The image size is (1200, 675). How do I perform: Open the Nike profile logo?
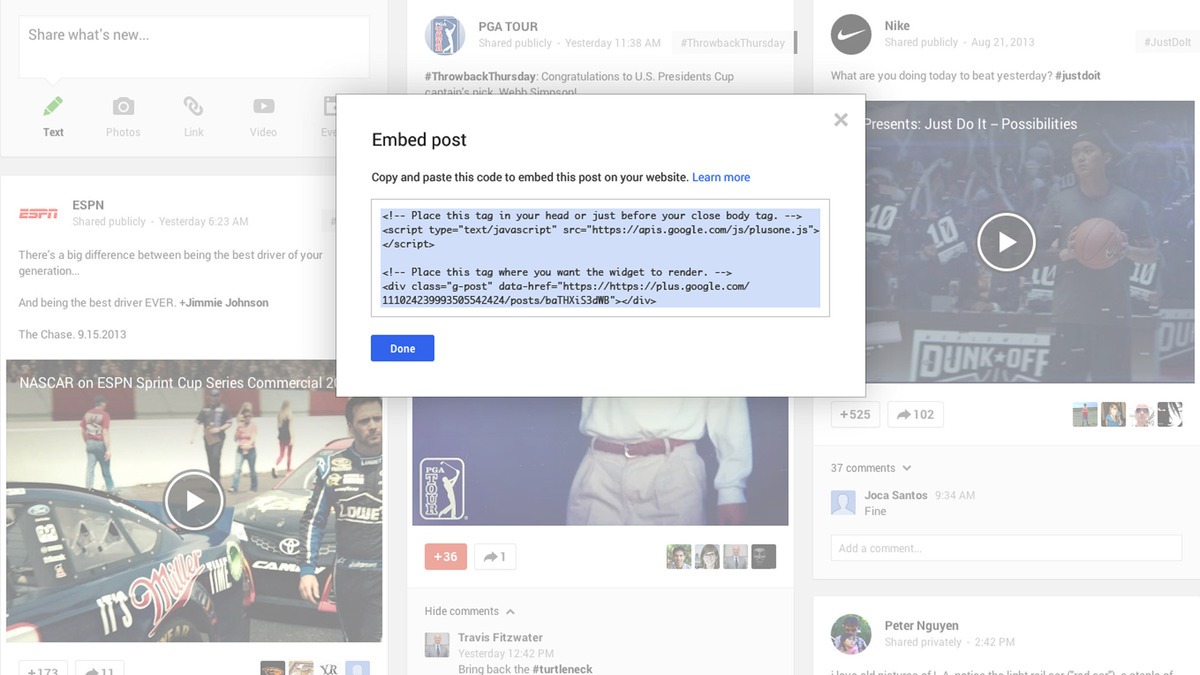coord(851,35)
